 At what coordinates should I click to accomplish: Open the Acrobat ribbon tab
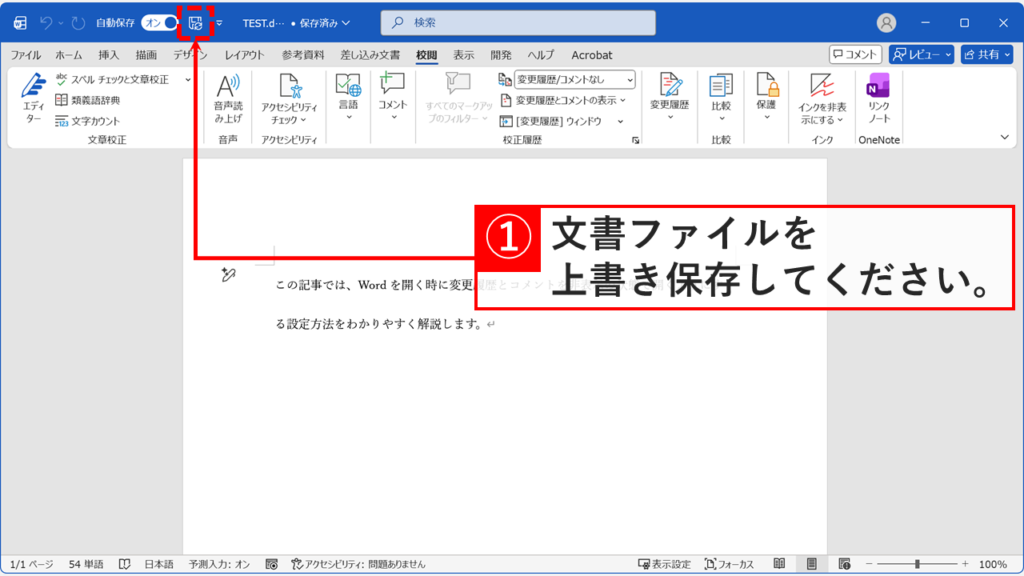594,55
